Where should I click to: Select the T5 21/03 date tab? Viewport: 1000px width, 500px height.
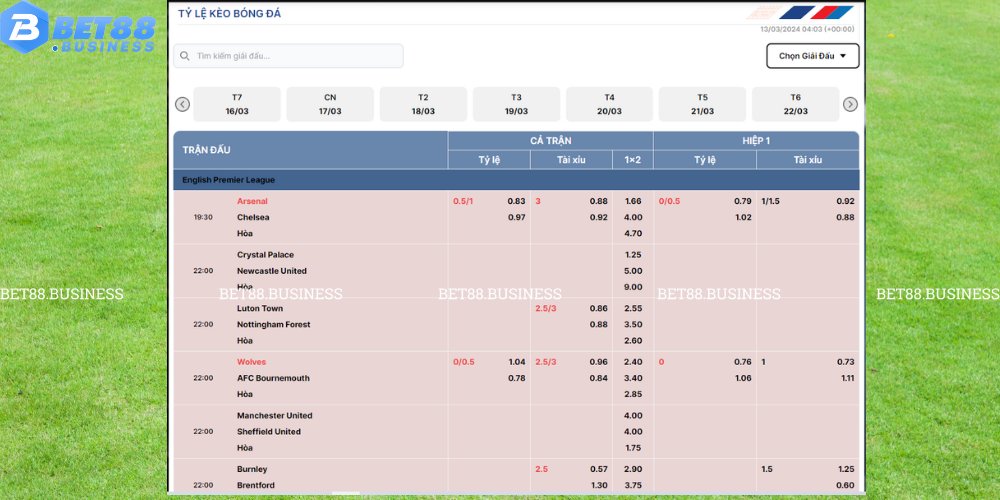point(702,105)
